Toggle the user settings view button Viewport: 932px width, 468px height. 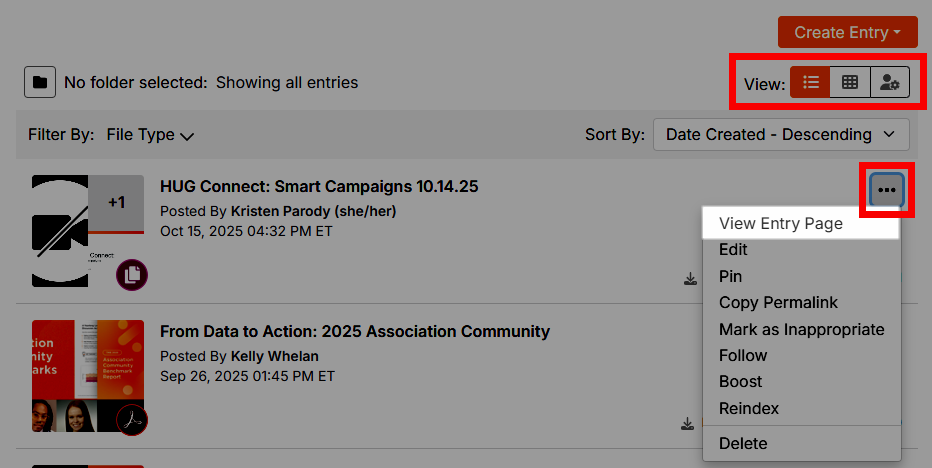pos(889,83)
